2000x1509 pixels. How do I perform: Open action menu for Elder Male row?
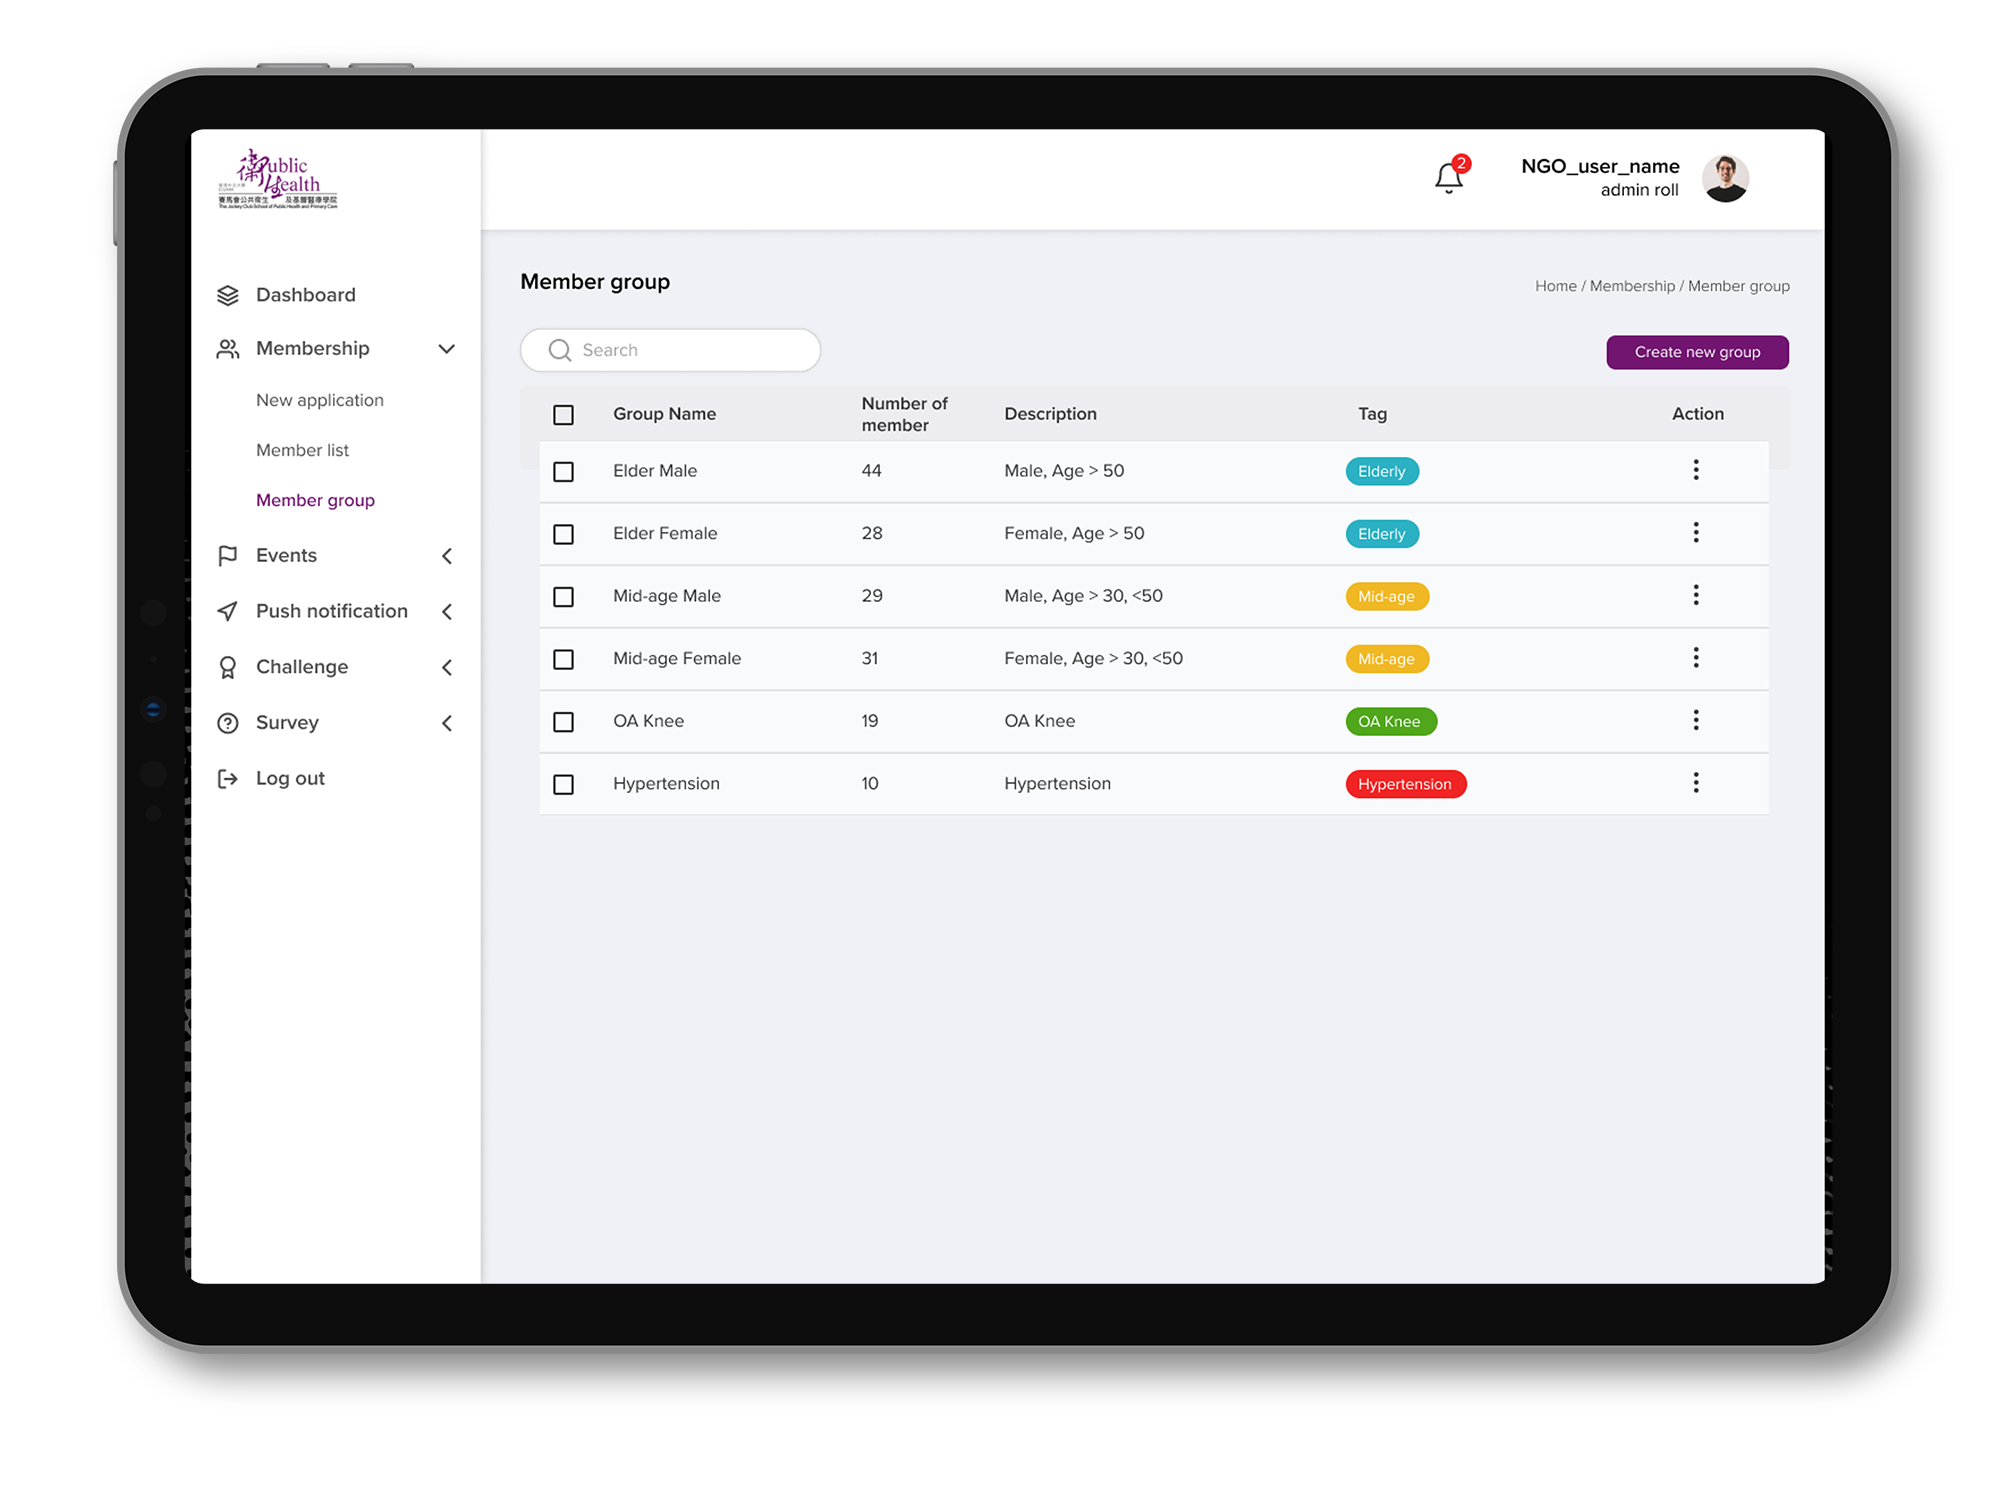[1696, 470]
